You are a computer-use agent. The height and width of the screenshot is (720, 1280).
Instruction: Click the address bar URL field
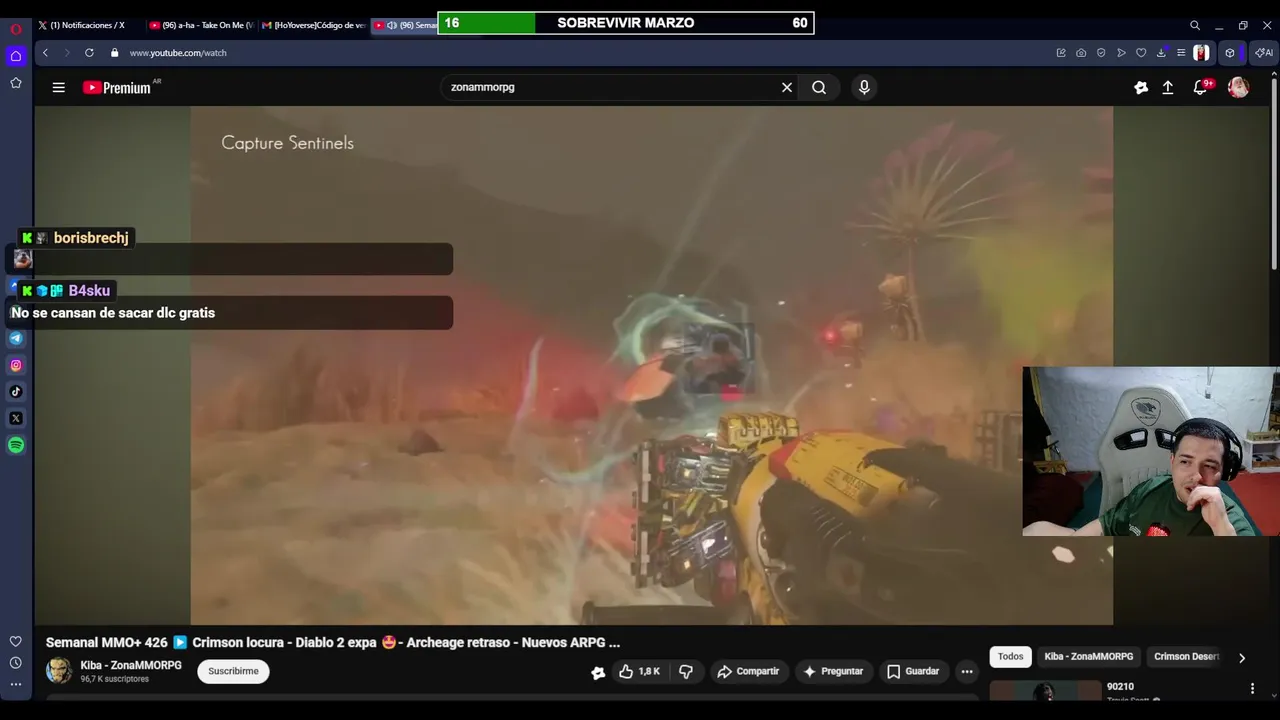click(x=580, y=53)
